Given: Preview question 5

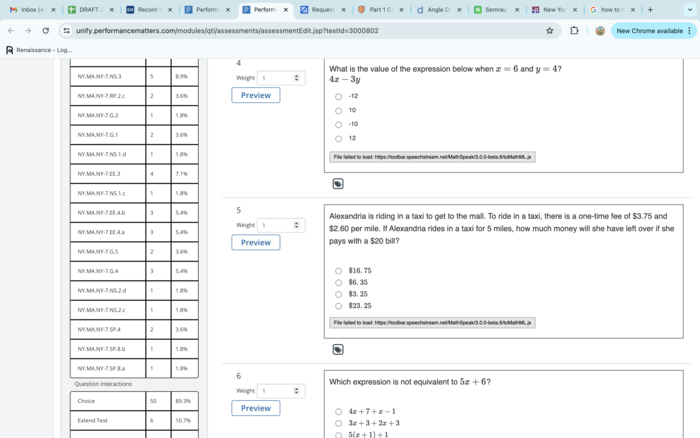Looking at the screenshot, I should (x=256, y=242).
